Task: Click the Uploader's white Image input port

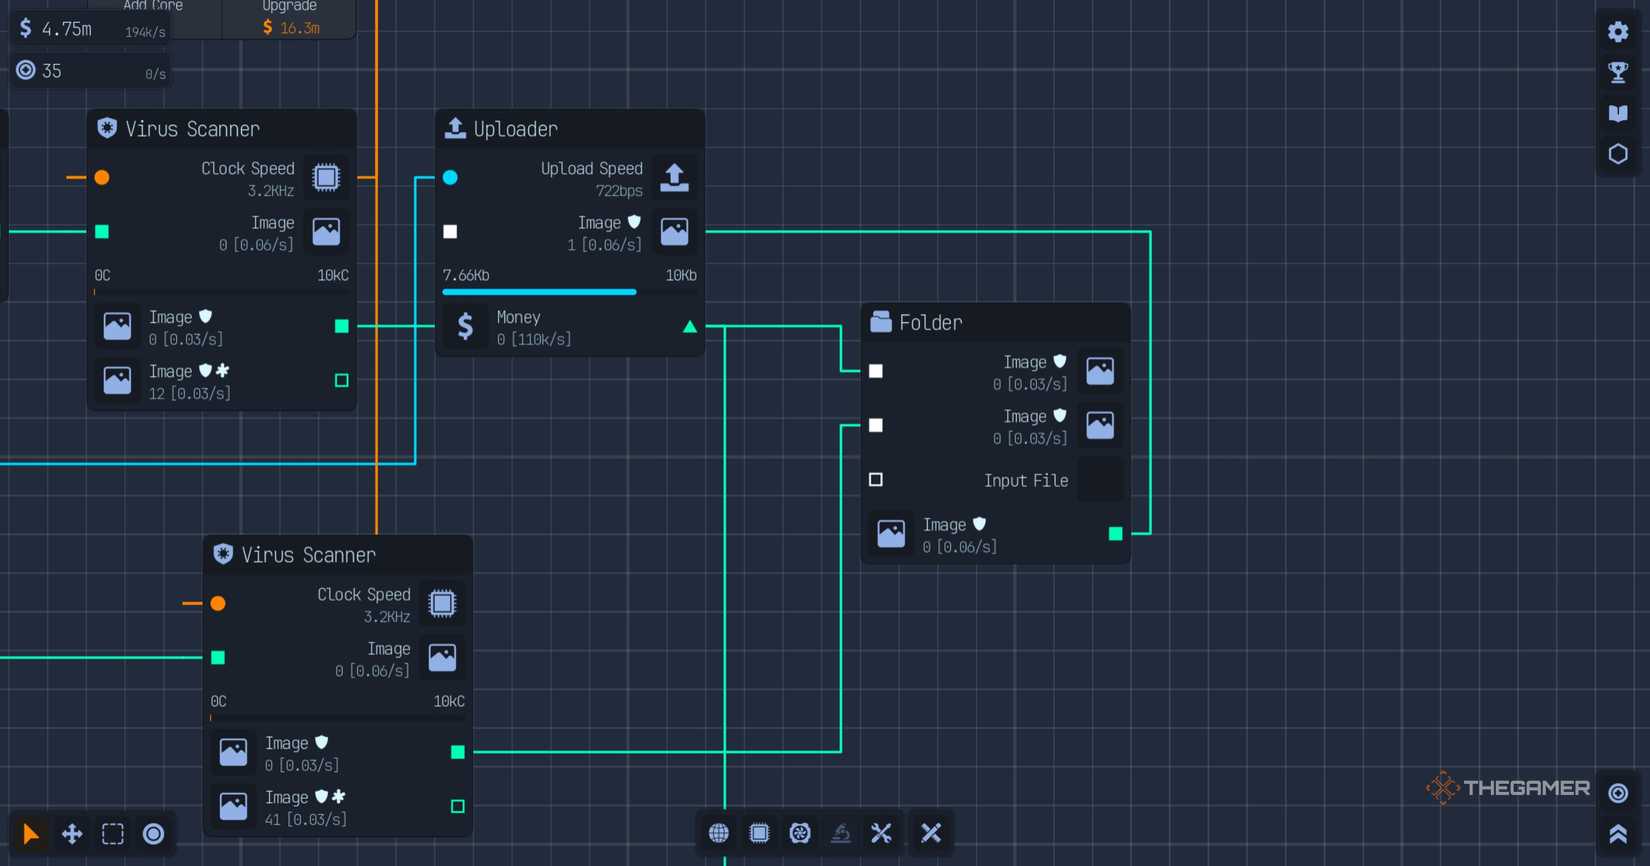Action: (x=451, y=232)
